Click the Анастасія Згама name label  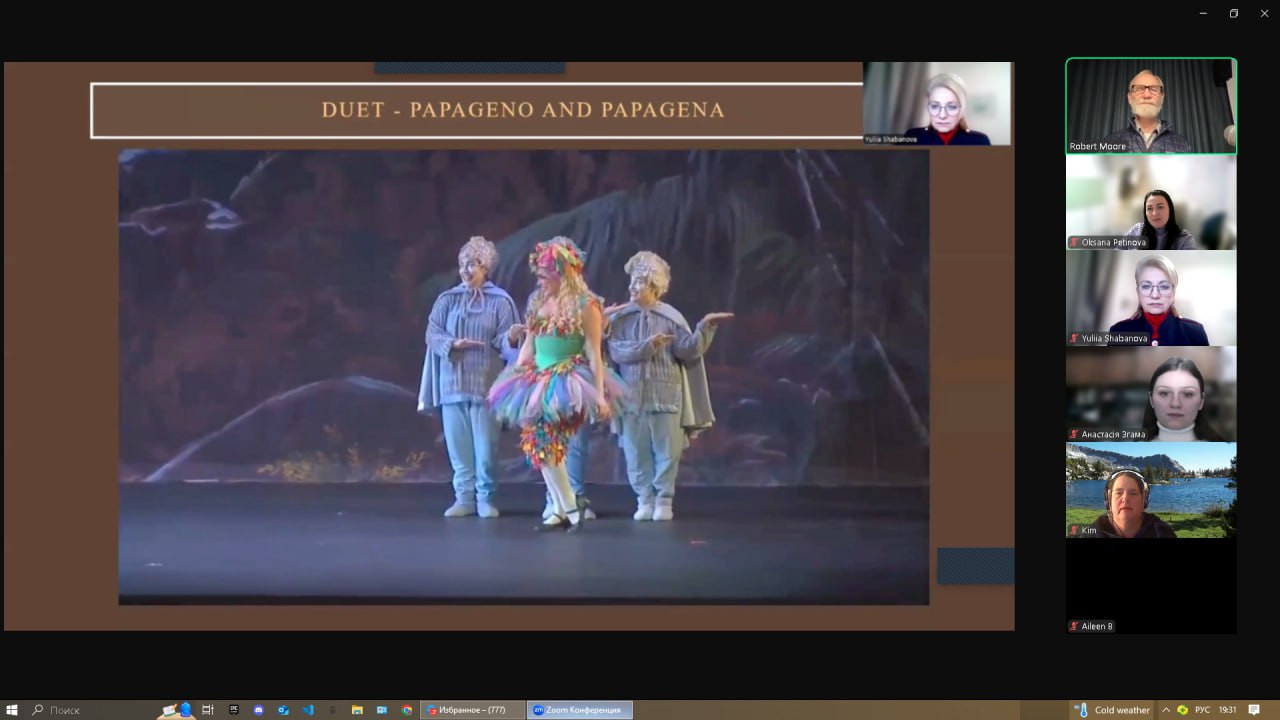[x=1113, y=435]
